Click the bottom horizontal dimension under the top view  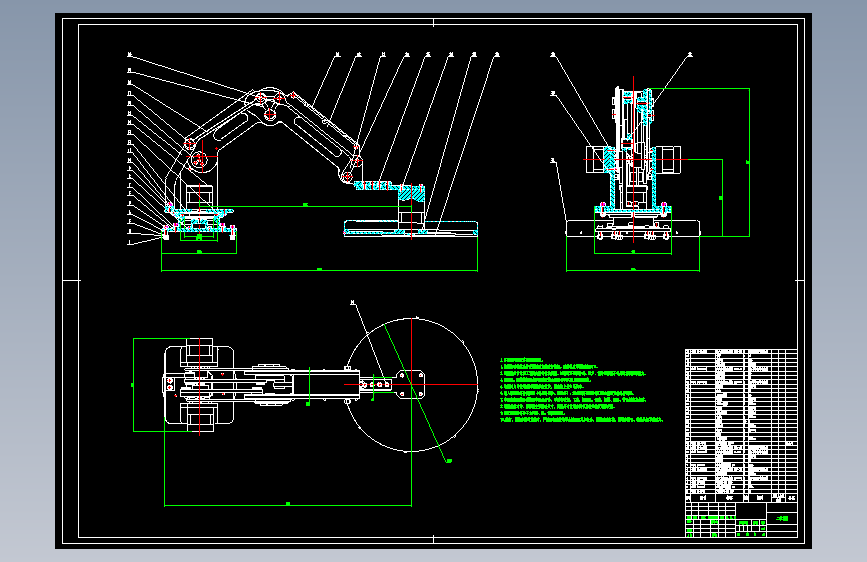point(288,505)
